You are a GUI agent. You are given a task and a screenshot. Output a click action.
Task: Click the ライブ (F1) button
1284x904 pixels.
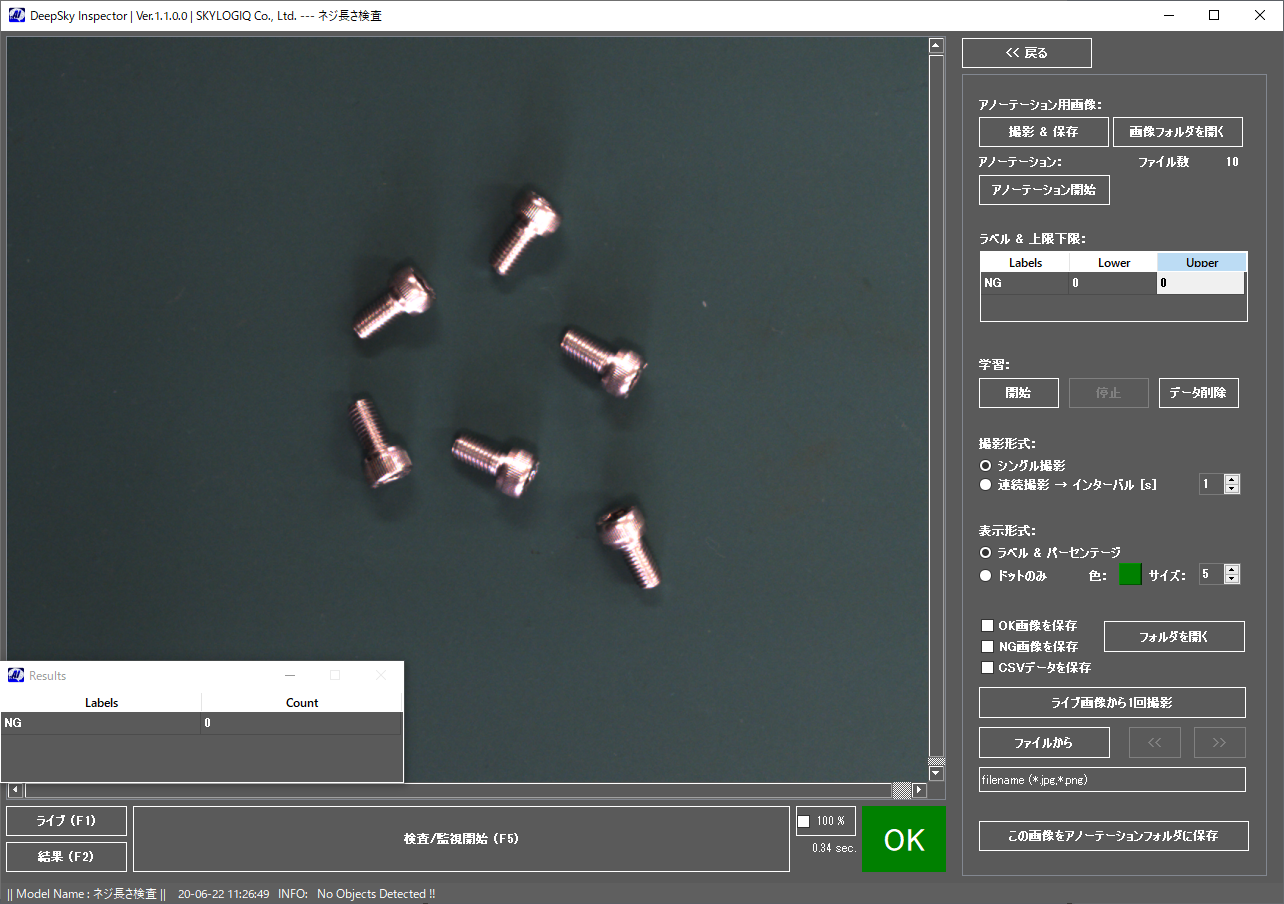66,821
